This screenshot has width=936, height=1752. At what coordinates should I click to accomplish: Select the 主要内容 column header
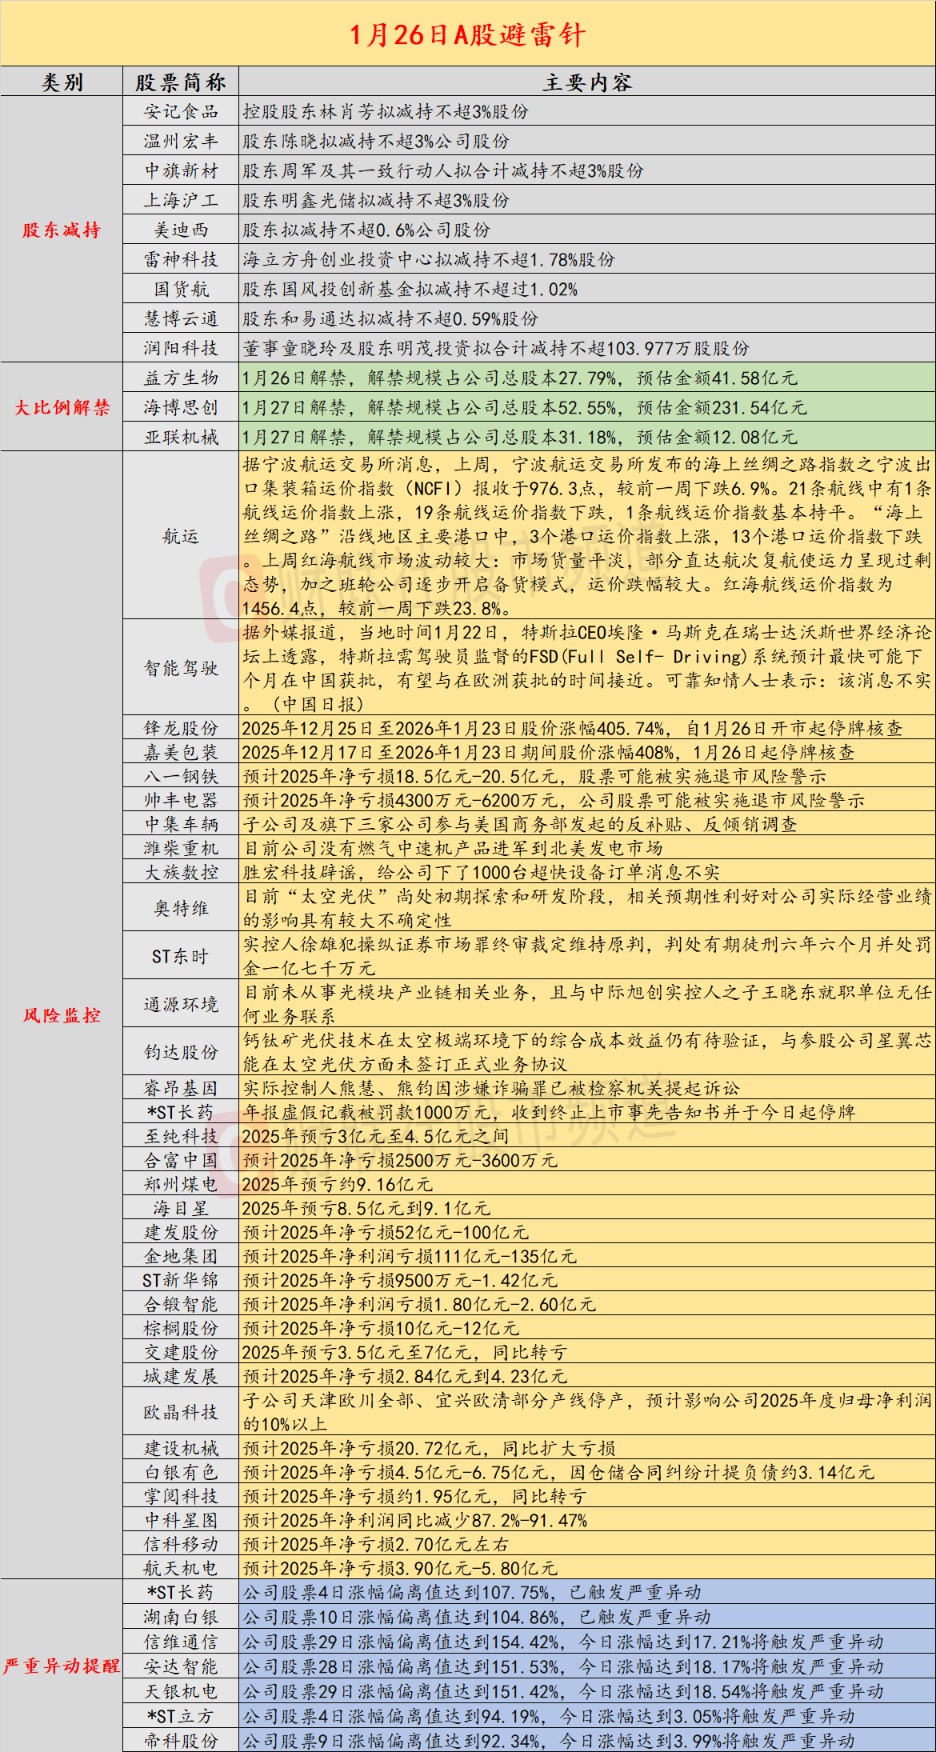587,82
